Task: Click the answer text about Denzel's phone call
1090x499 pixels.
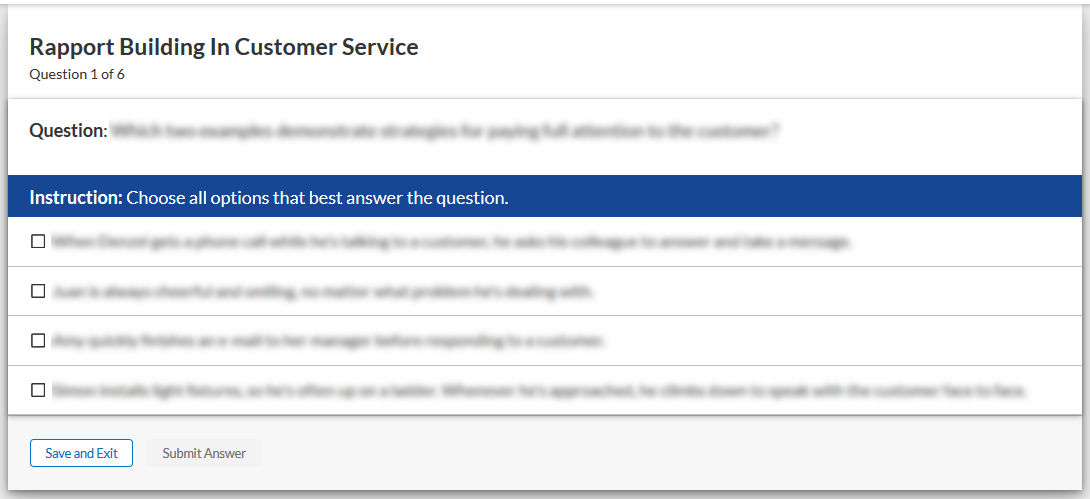Action: pyautogui.click(x=451, y=242)
